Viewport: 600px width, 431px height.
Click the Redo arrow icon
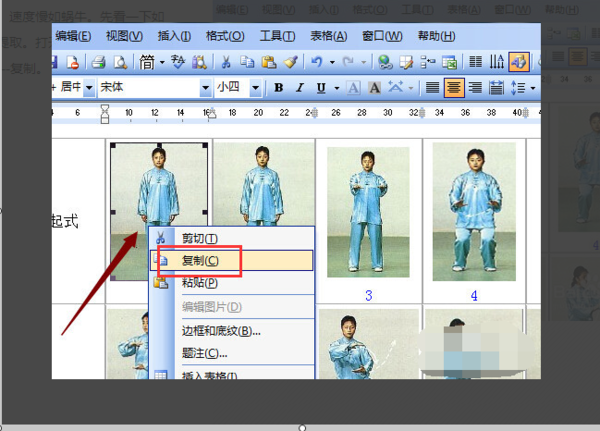[x=348, y=62]
